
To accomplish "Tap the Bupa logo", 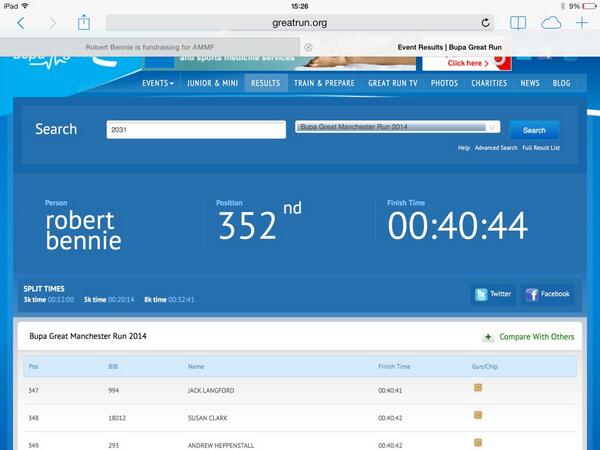I will click(x=42, y=60).
